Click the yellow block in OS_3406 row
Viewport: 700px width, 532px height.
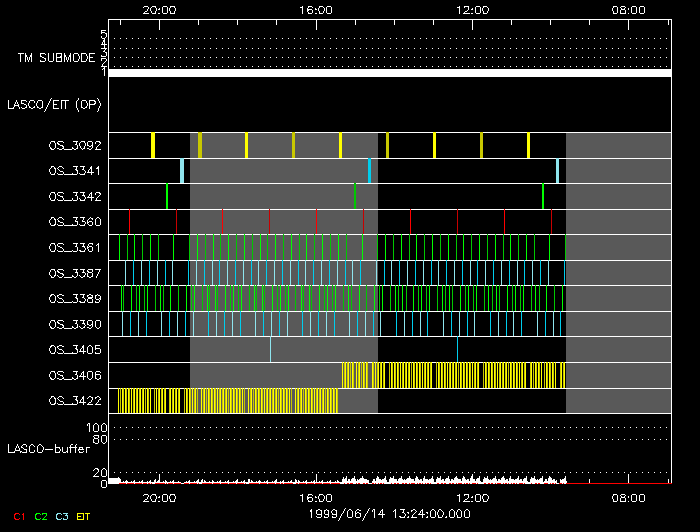tap(452, 375)
